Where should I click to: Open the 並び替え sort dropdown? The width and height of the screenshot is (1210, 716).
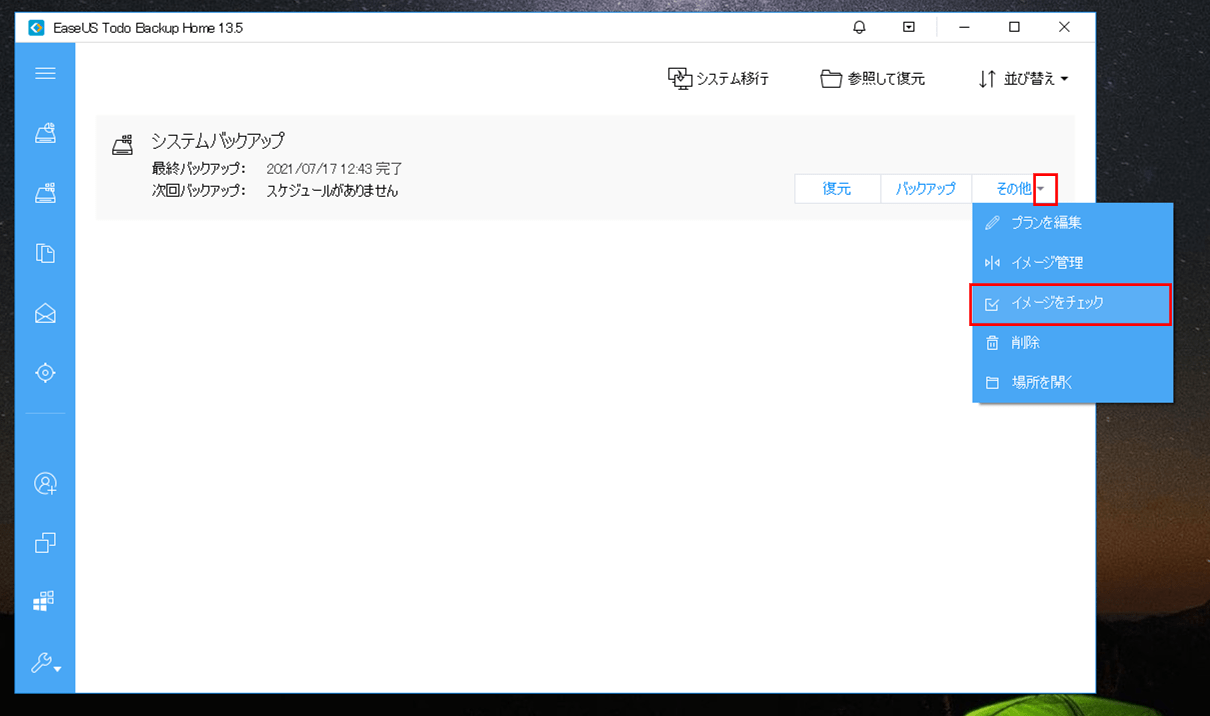click(x=1023, y=79)
